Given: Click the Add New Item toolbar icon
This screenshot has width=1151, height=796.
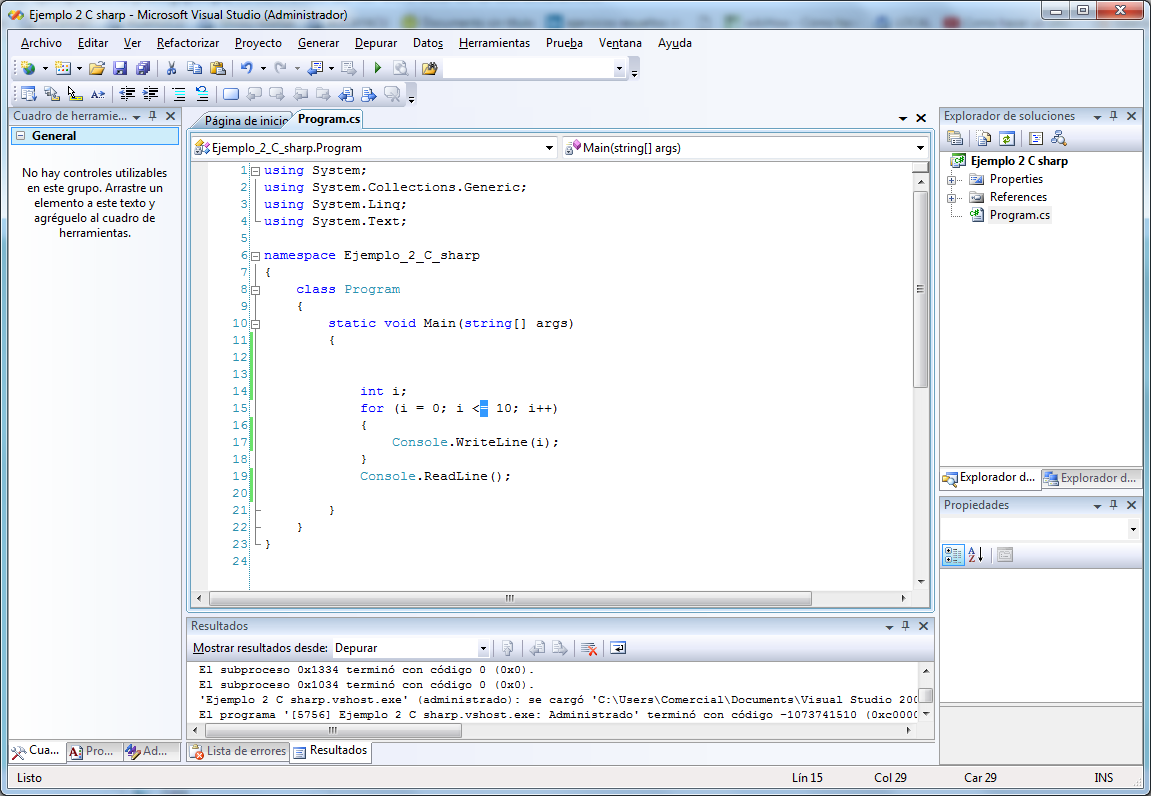Looking at the screenshot, I should (63, 68).
